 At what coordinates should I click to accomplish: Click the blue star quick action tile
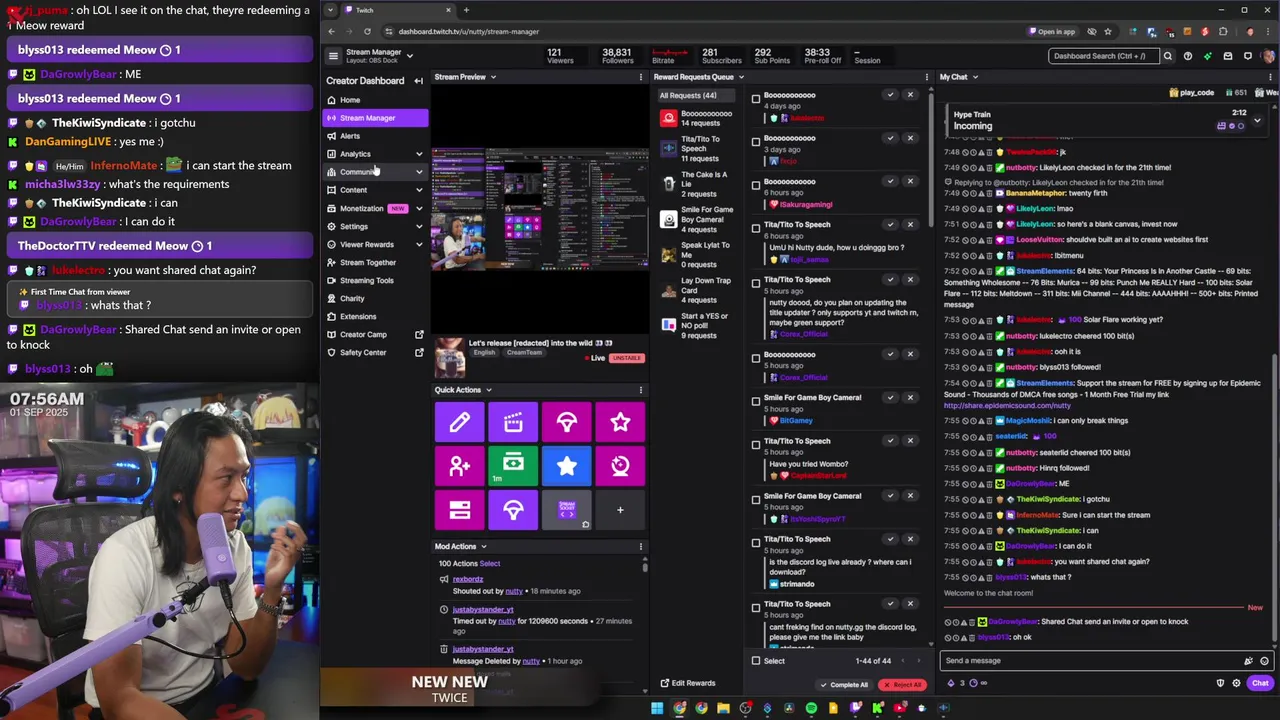tap(567, 465)
